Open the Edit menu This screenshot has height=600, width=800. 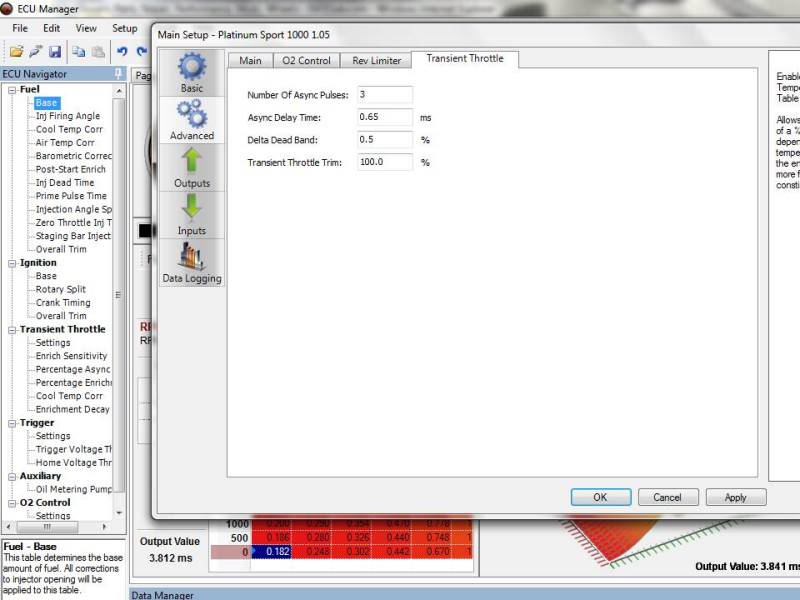click(x=51, y=28)
